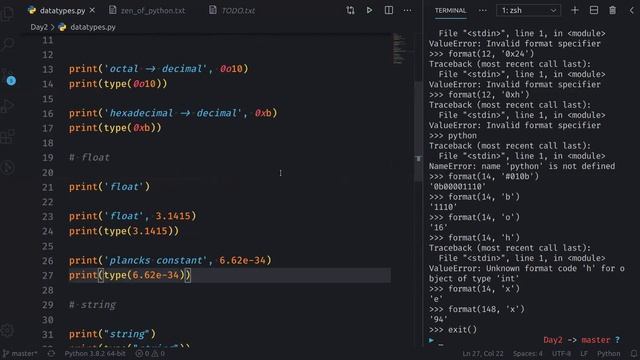Change end of line sequence LF
The image size is (640, 360).
coord(584,353)
